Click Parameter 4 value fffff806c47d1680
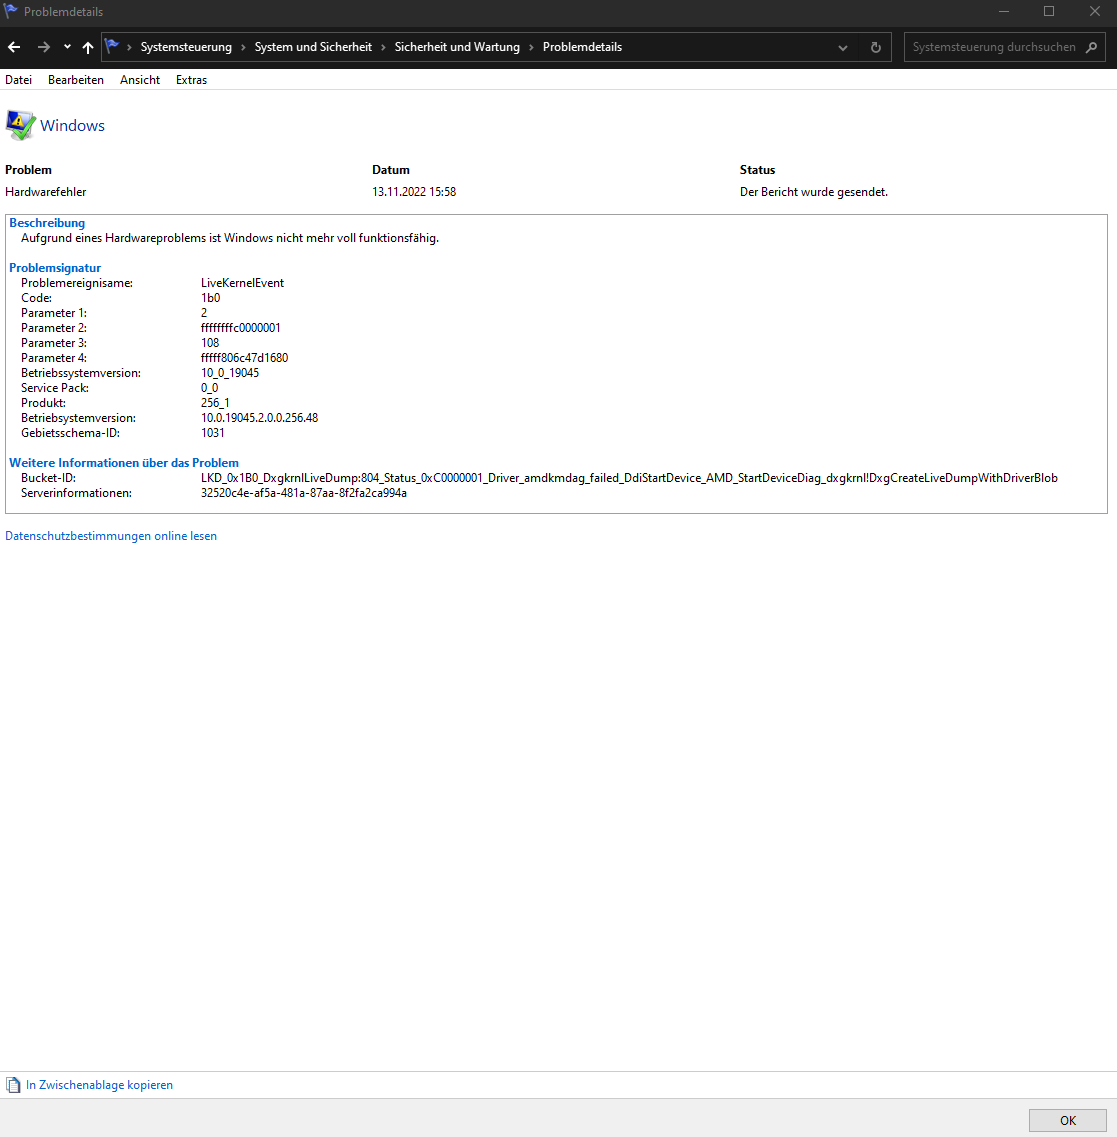This screenshot has width=1117, height=1137. (244, 358)
